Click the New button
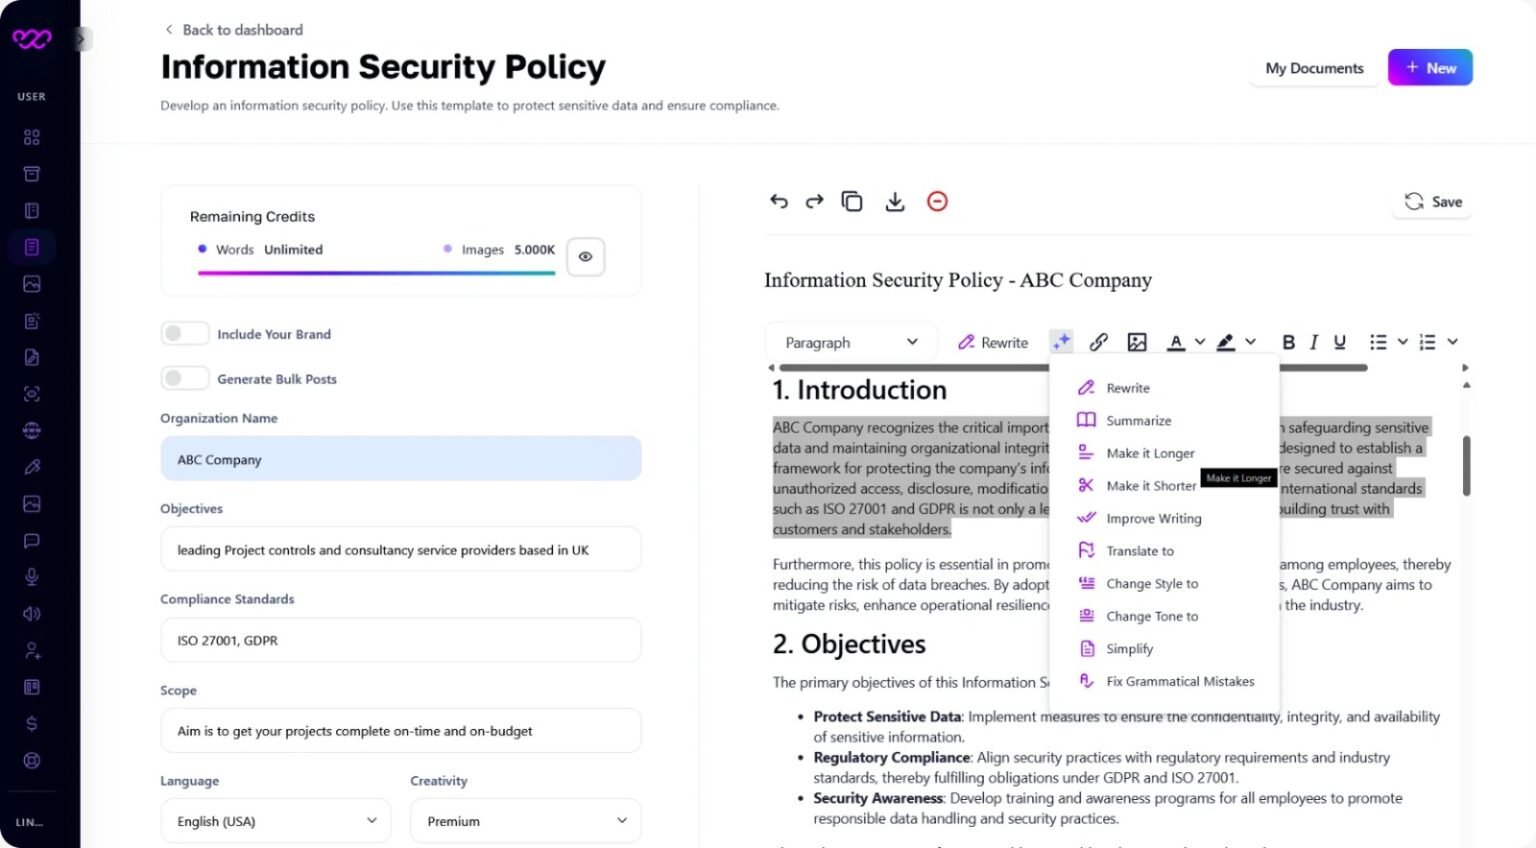The width and height of the screenshot is (1536, 848). tap(1430, 68)
